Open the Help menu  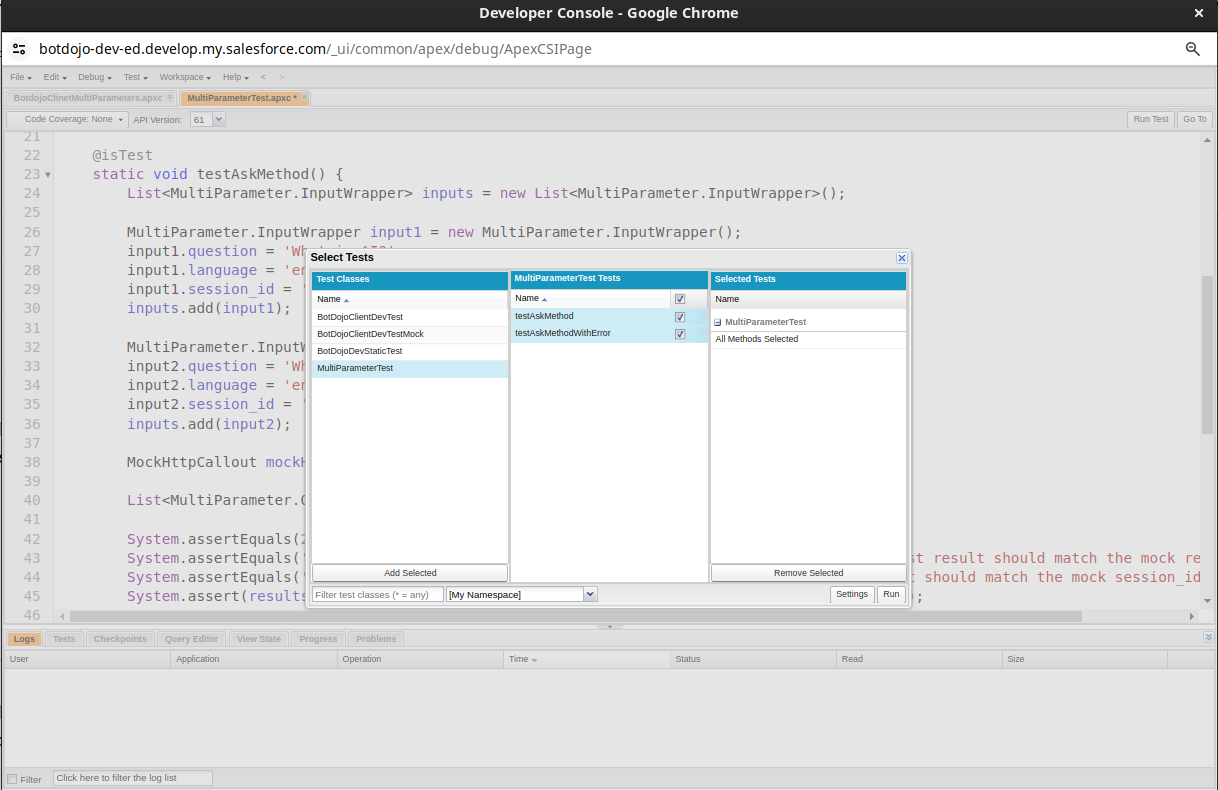[x=236, y=77]
